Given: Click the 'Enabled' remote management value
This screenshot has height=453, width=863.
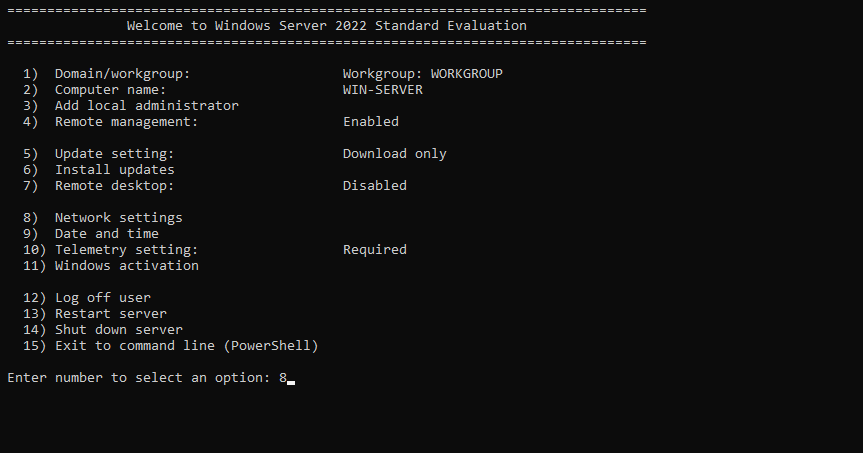Looking at the screenshot, I should pos(370,122).
